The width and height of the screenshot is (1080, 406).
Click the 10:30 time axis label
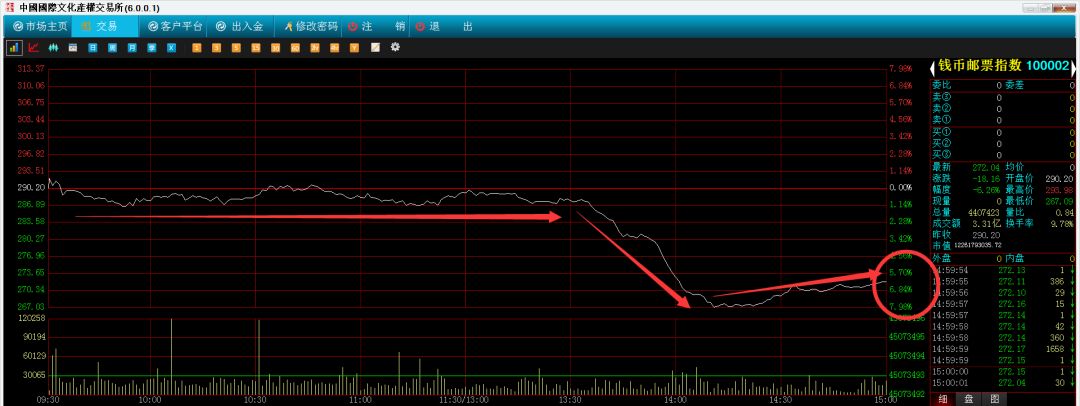[255, 400]
